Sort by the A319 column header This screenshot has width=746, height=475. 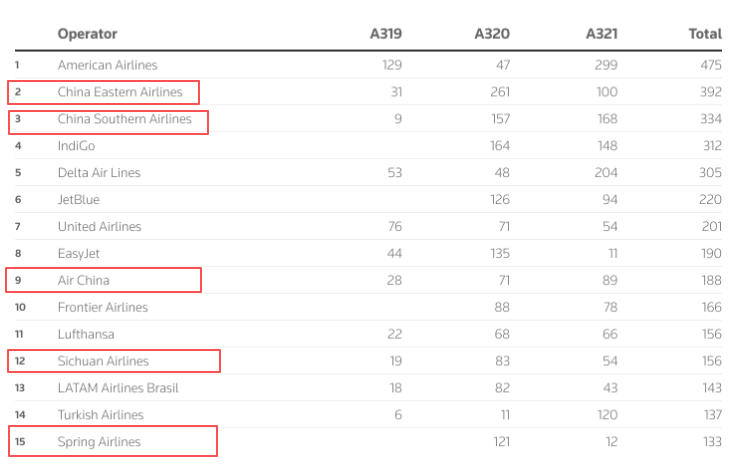tap(386, 34)
